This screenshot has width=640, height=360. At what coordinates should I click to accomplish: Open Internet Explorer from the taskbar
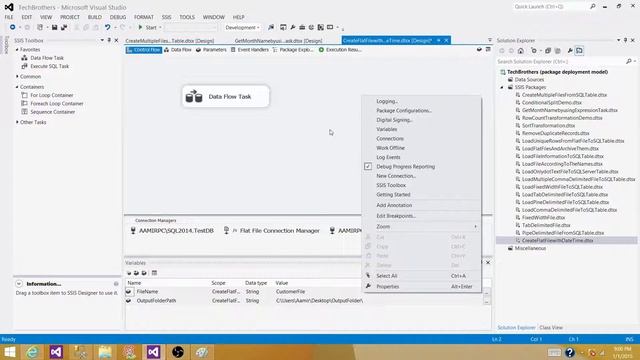click(32, 352)
